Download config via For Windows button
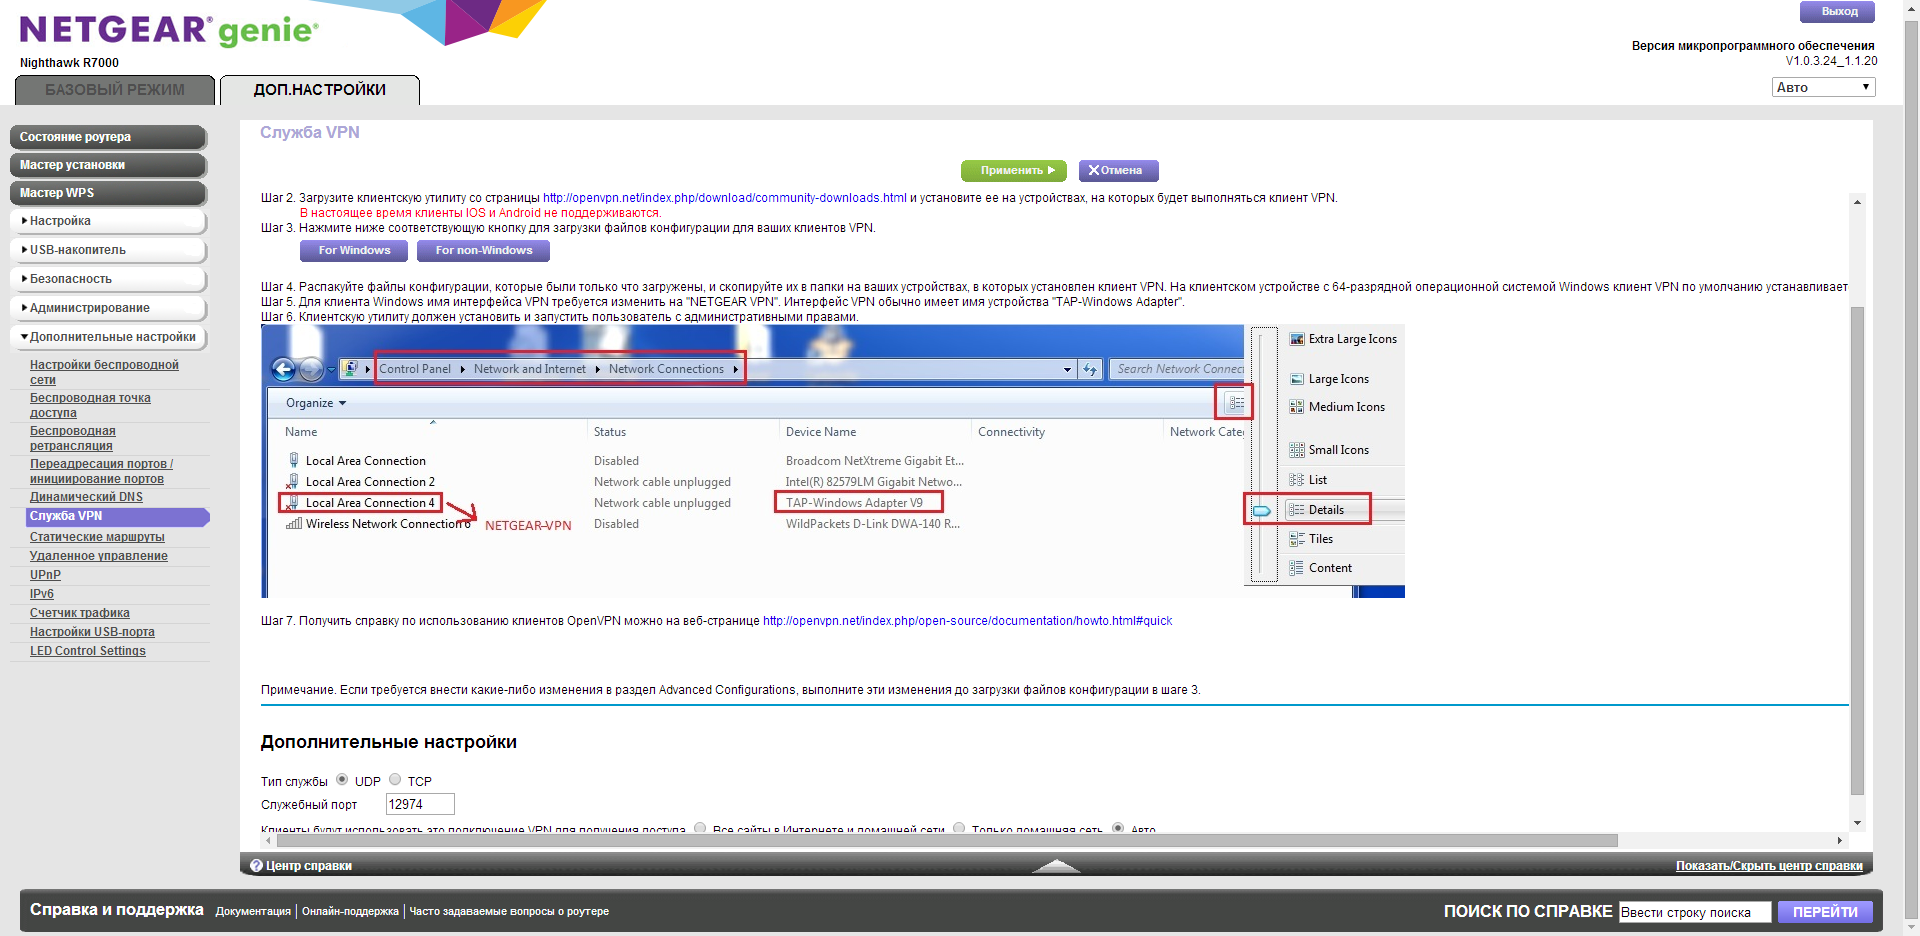The height and width of the screenshot is (936, 1920). point(354,251)
